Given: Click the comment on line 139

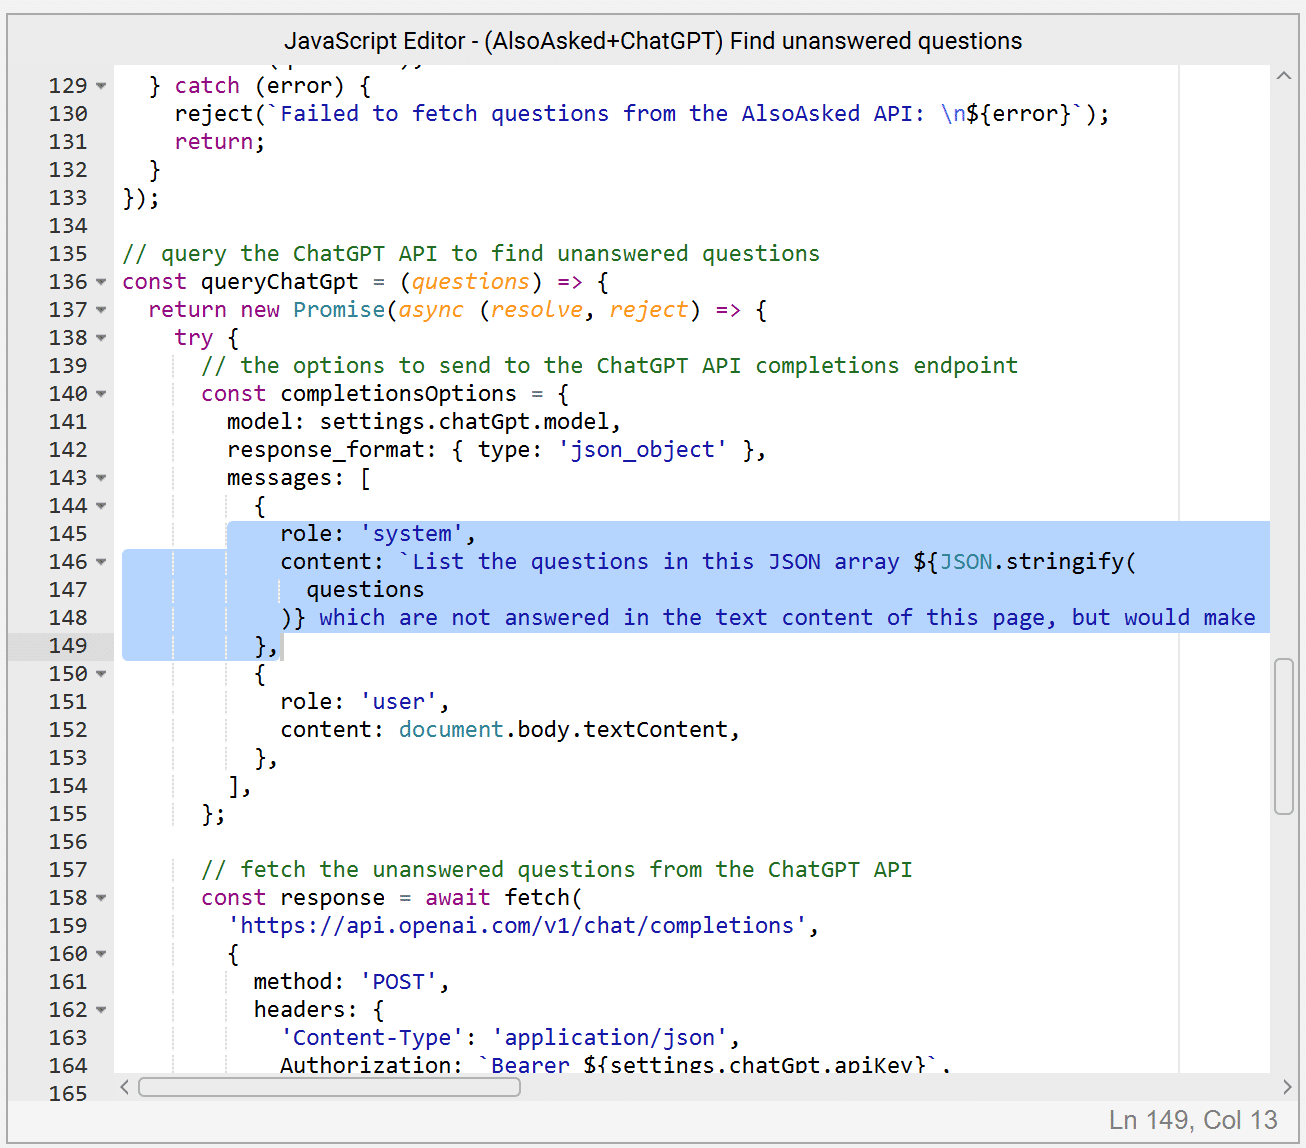Looking at the screenshot, I should click(610, 366).
